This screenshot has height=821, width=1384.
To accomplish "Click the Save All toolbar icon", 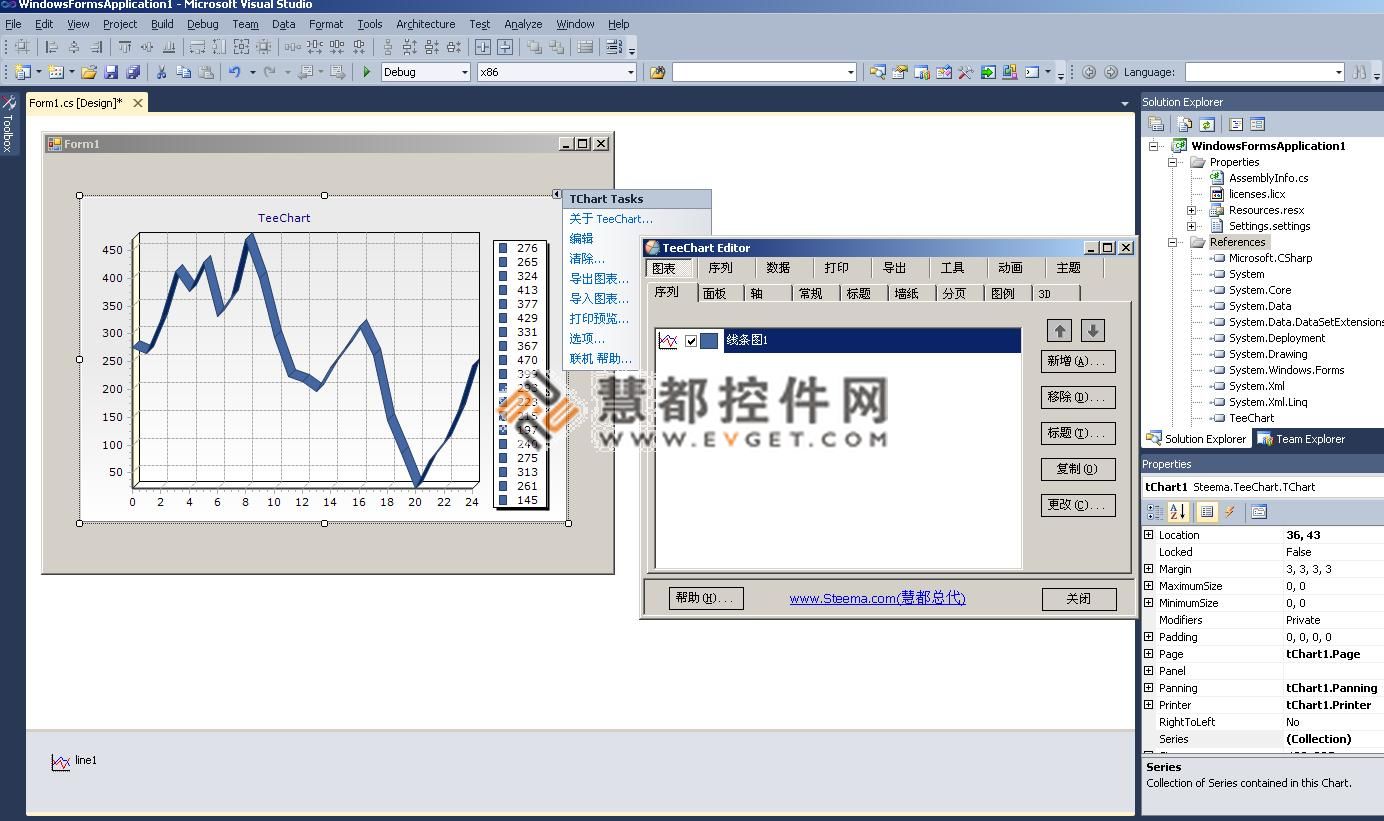I will 132,72.
